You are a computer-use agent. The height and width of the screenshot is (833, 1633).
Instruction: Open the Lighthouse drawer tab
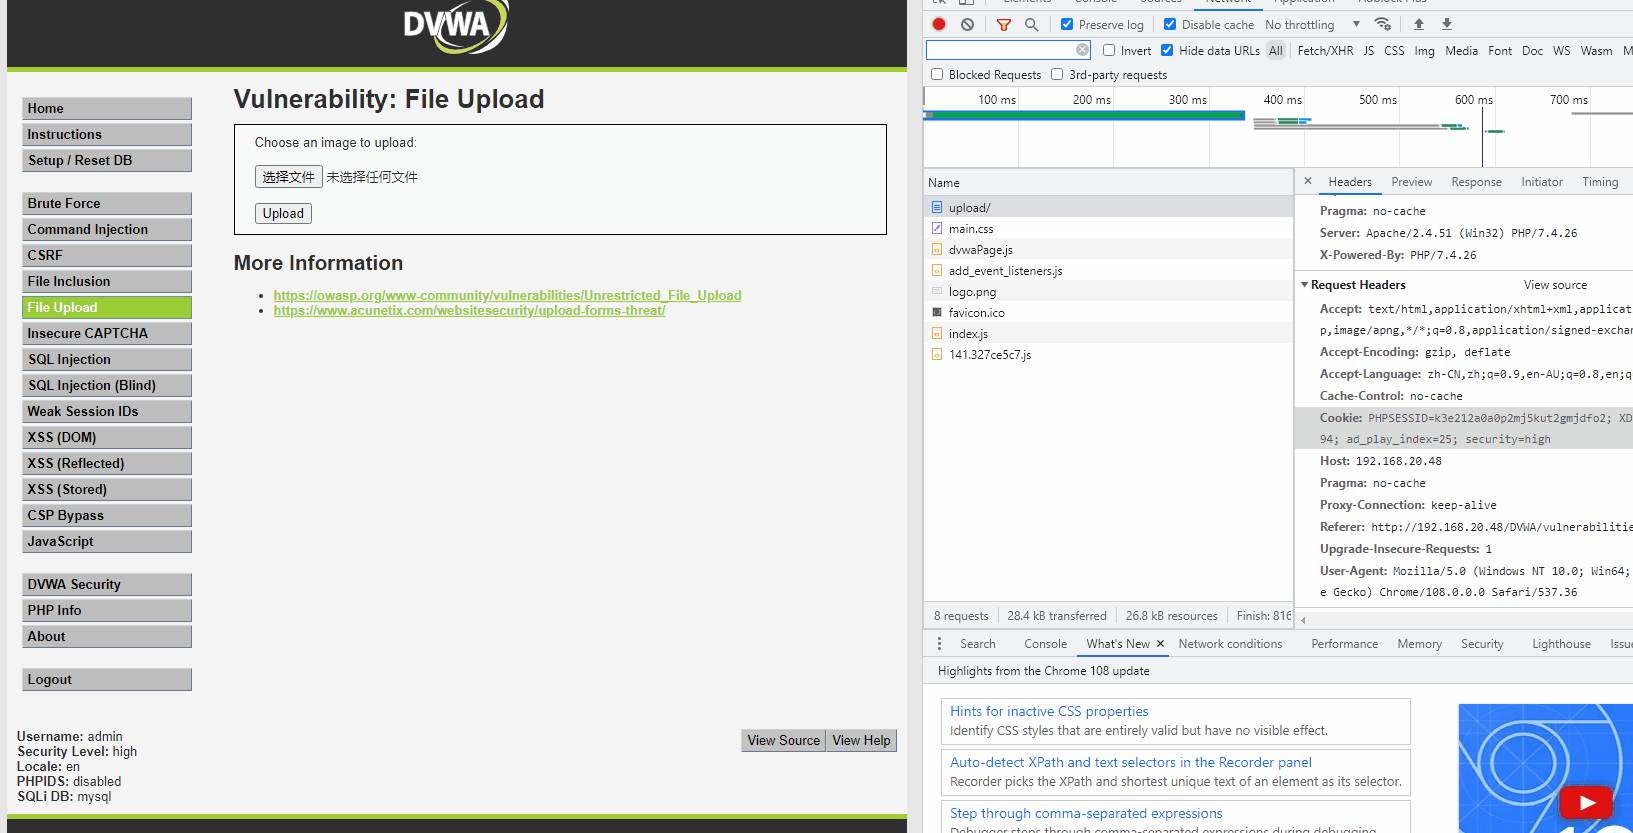click(1561, 644)
